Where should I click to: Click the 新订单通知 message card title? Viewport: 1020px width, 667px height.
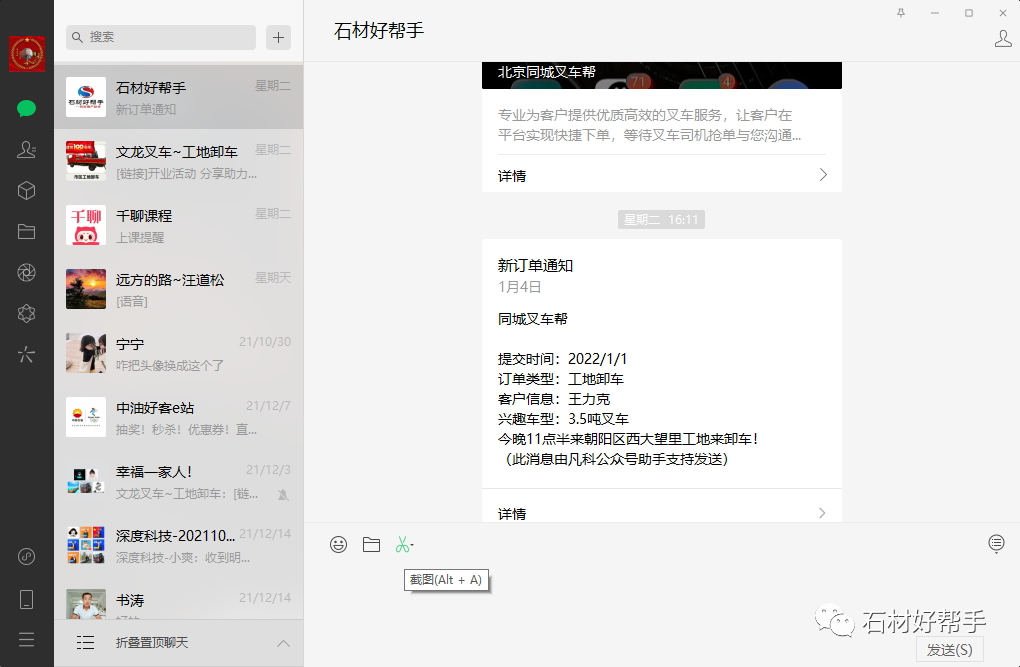pyautogui.click(x=535, y=265)
